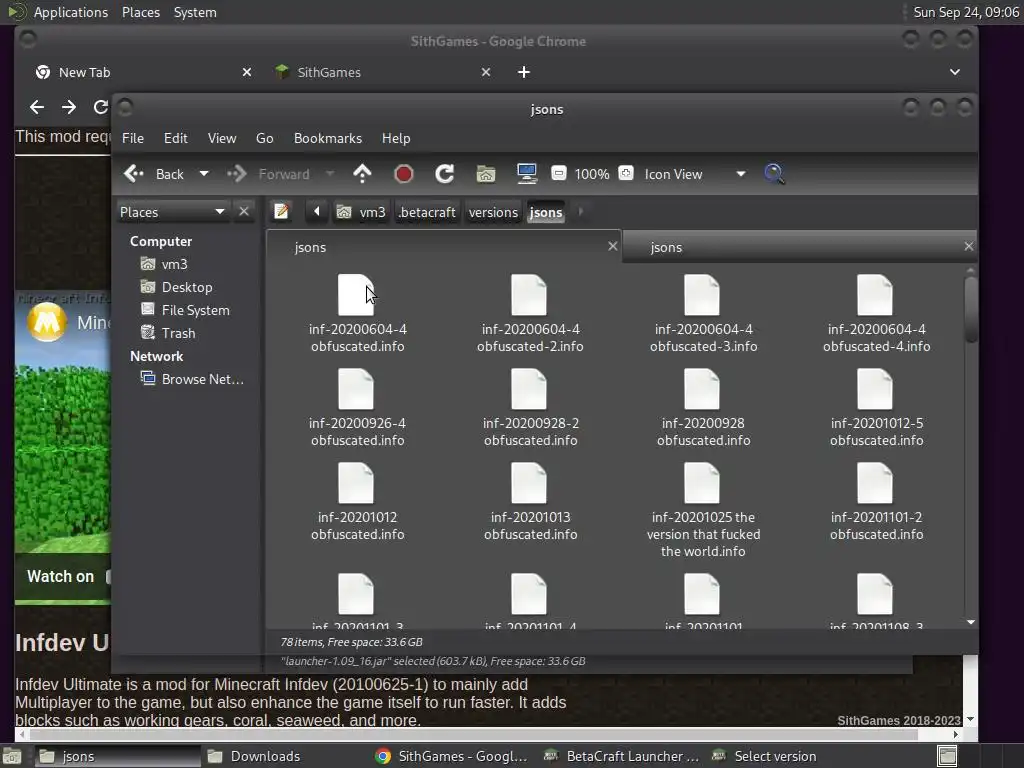Viewport: 1024px width, 768px height.
Task: Select file inf-20201101-2 obfuscated.info
Action: pyautogui.click(x=876, y=502)
